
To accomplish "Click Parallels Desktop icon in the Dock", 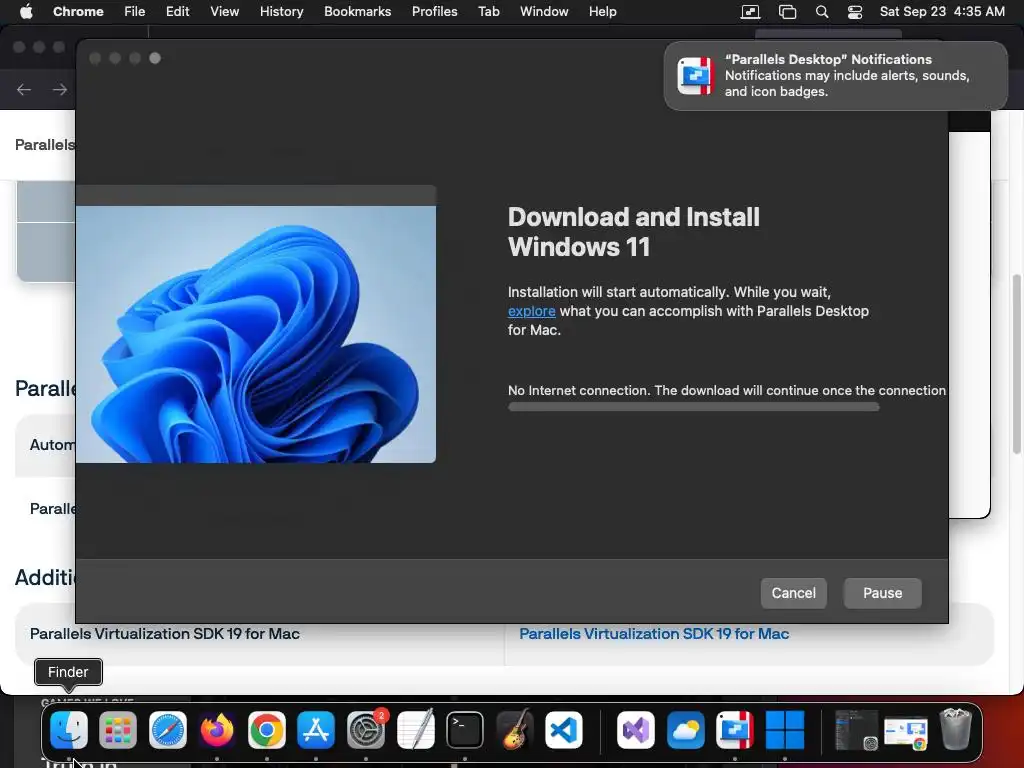I will tap(735, 729).
